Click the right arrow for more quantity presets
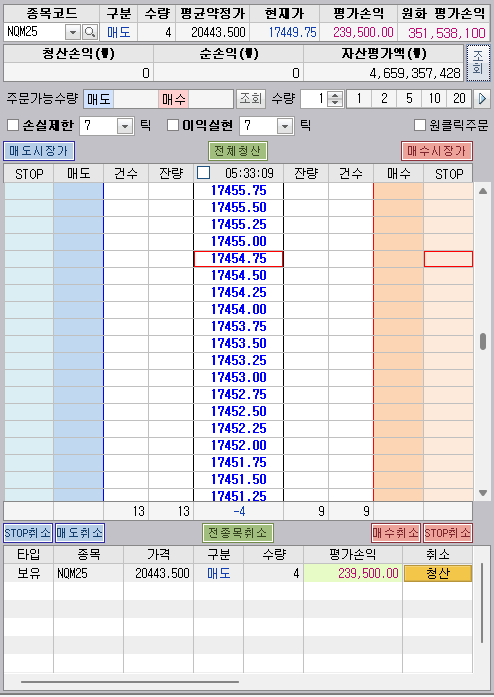Screen dimensions: 494x697 point(482,98)
